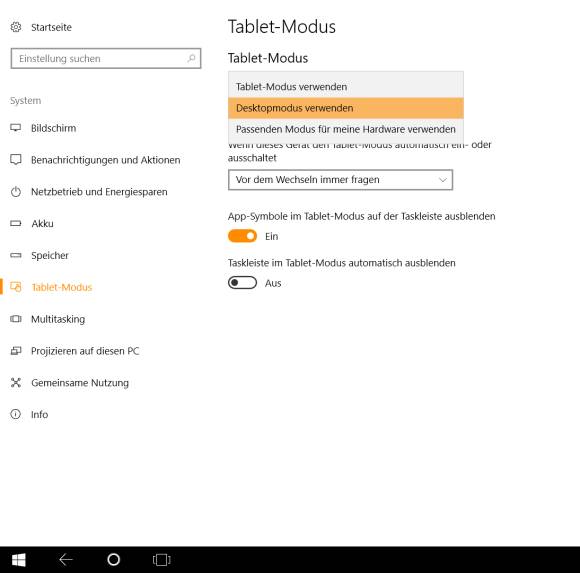Open Cortana circle in taskbar
This screenshot has height=573, width=580.
pyautogui.click(x=114, y=560)
